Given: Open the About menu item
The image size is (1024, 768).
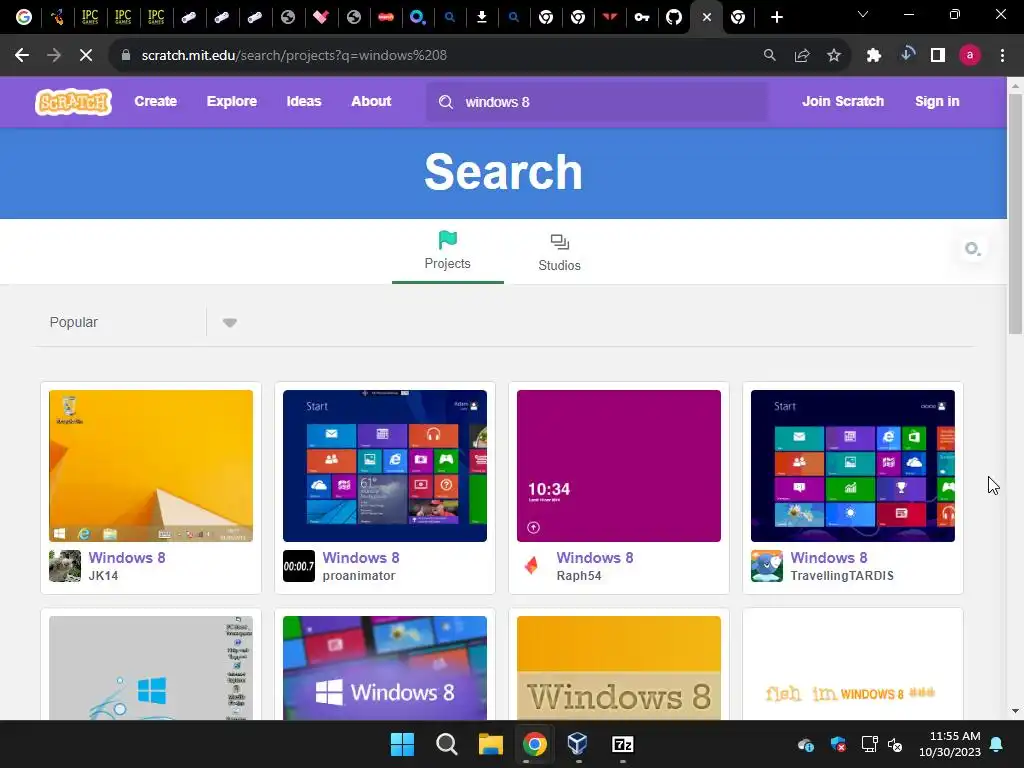Looking at the screenshot, I should pos(371,101).
